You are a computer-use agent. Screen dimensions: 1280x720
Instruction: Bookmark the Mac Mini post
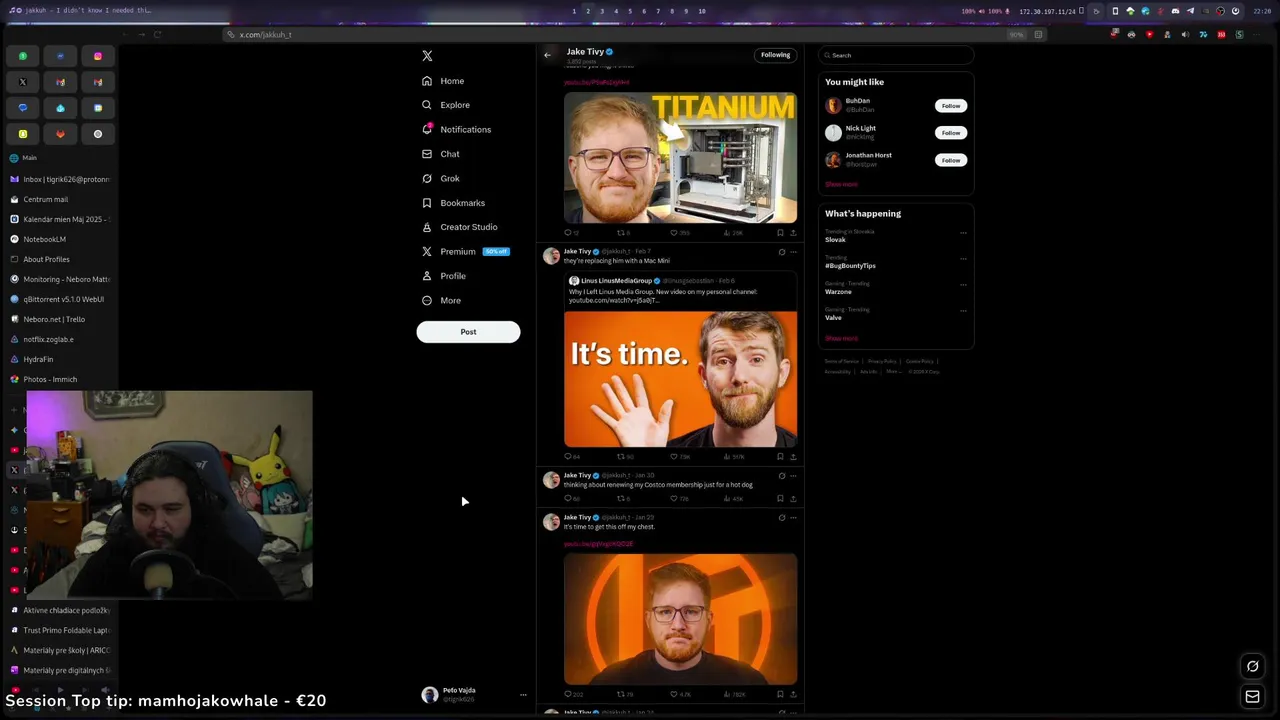point(780,457)
